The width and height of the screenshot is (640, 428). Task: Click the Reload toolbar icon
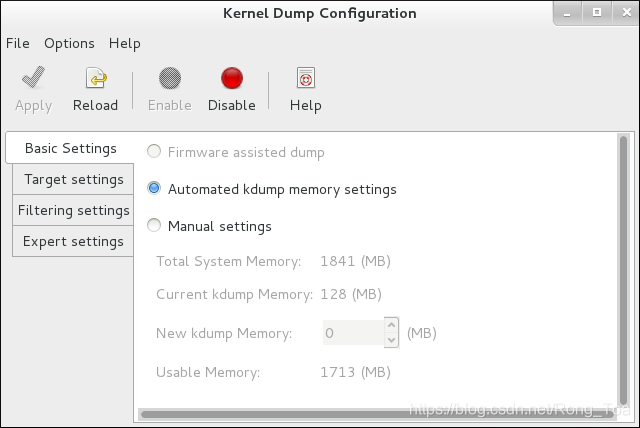tap(96, 78)
